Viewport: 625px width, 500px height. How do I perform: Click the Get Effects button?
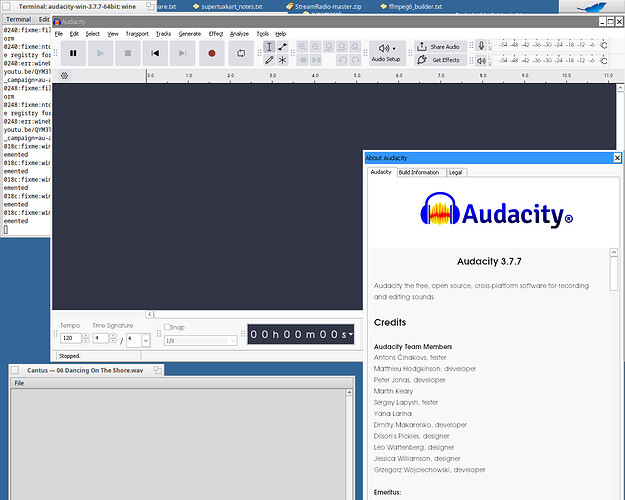pos(440,60)
